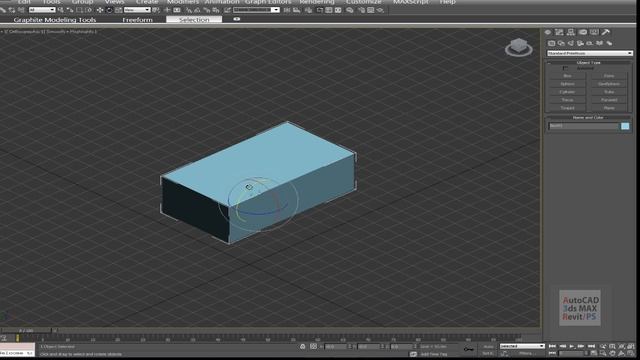The image size is (640, 360).
Task: Click the Cylinder primitive button
Action: (x=567, y=92)
